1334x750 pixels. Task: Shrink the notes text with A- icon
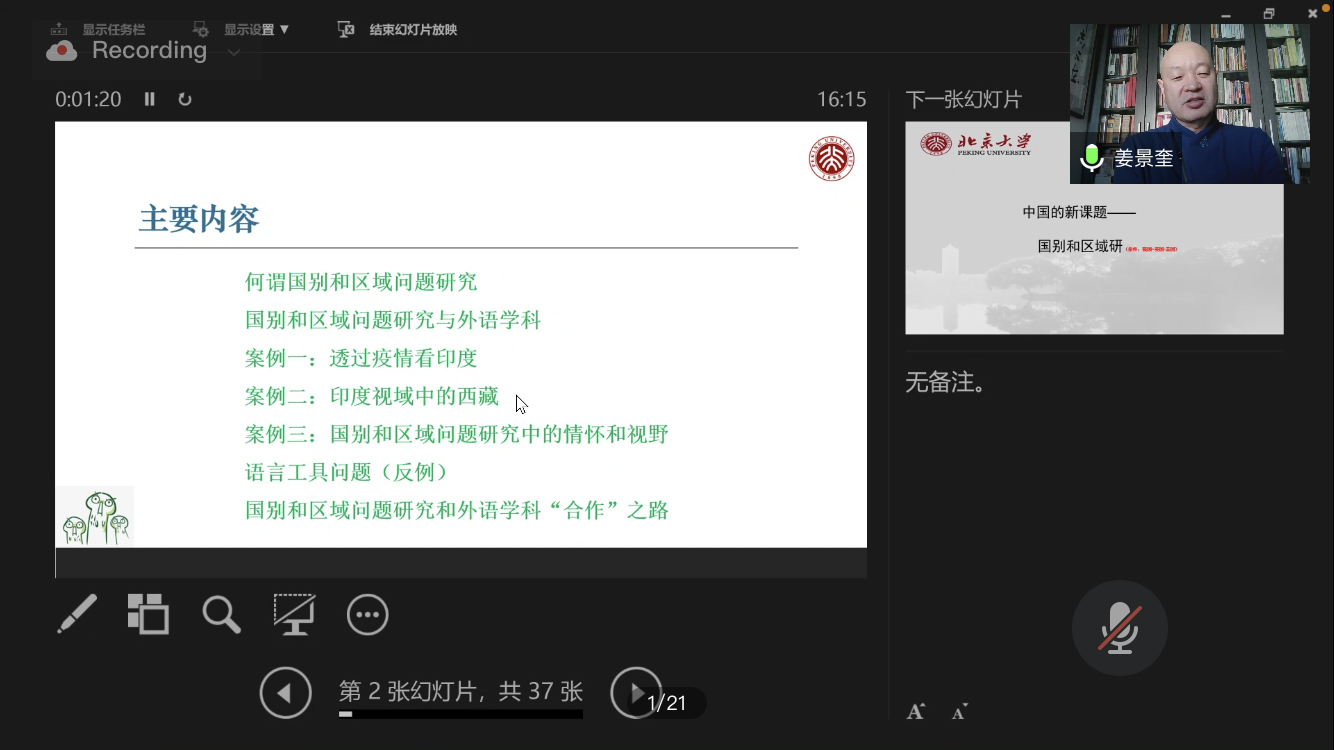pyautogui.click(x=958, y=711)
